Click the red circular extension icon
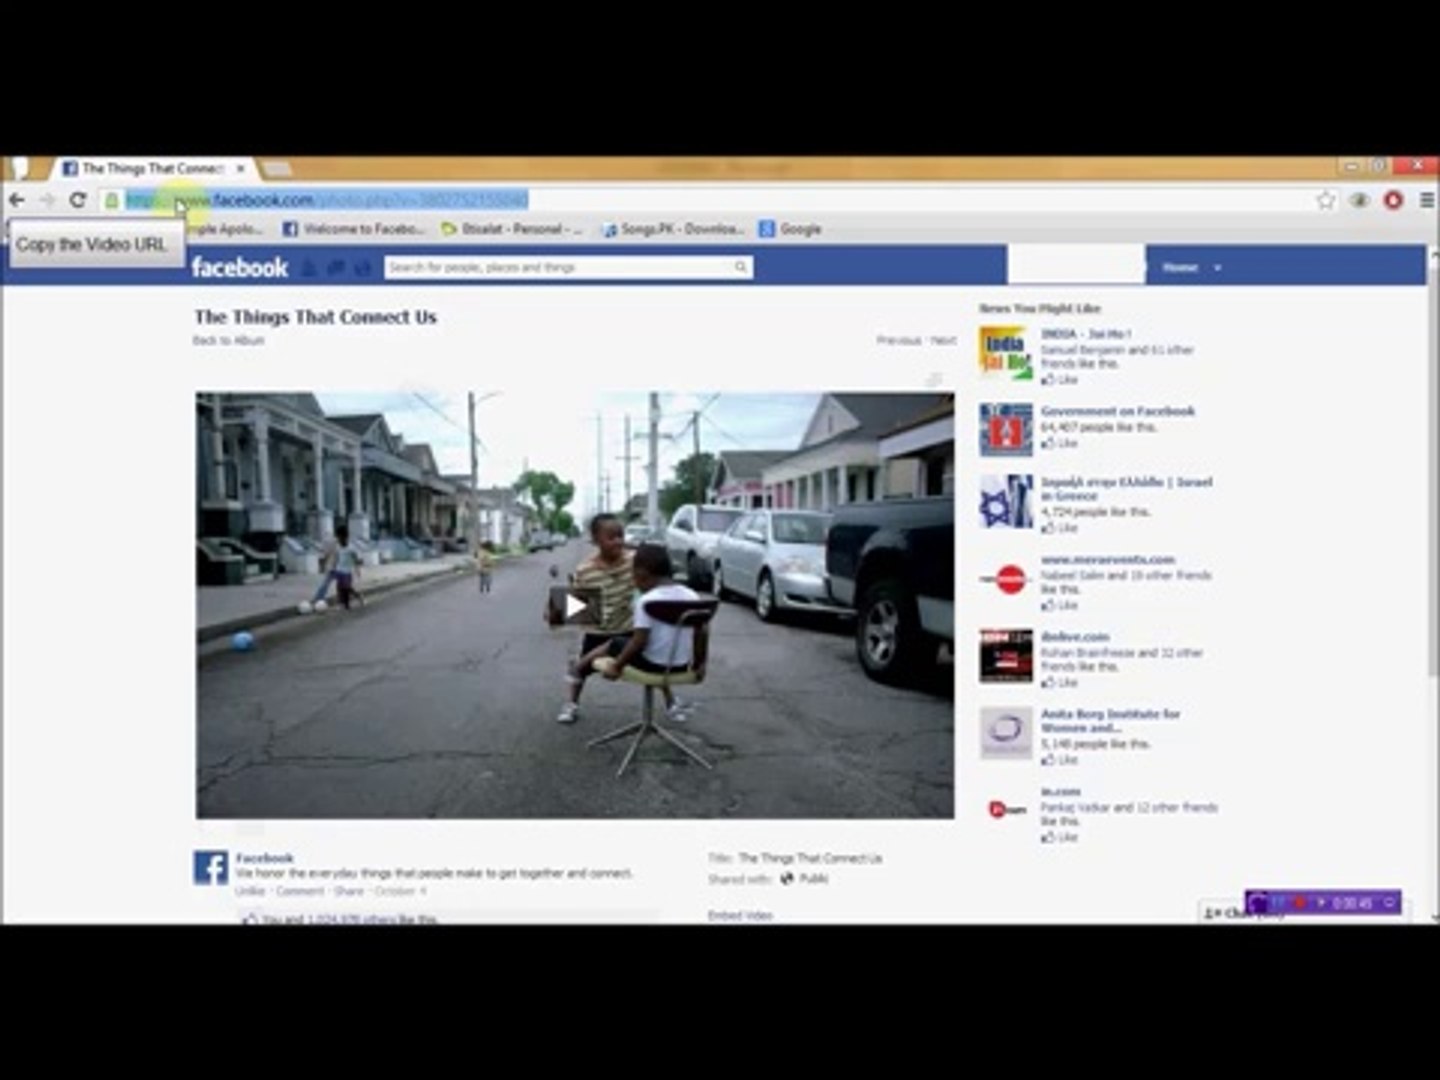Image resolution: width=1440 pixels, height=1080 pixels. click(1393, 200)
